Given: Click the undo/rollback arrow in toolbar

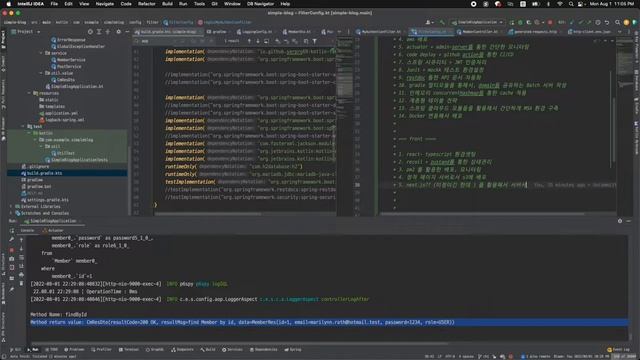Looking at the screenshot, I should coord(607,22).
